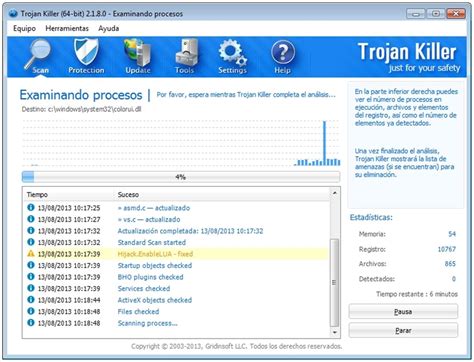Click the Trojan Killer title bar app icon
Viewport: 474px width, 362px height.
pyautogui.click(x=13, y=14)
